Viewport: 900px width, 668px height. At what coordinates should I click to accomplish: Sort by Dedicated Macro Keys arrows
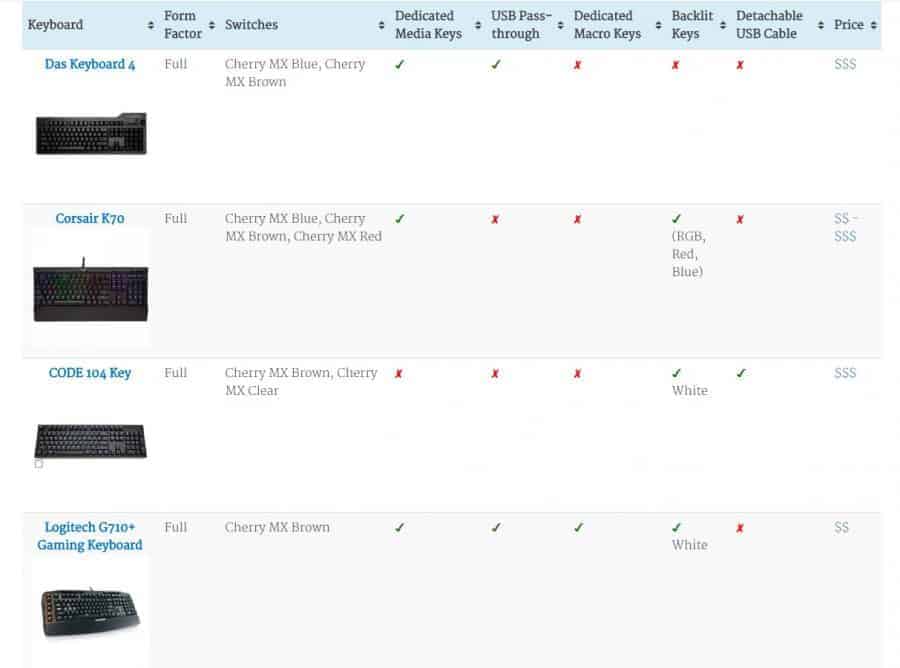click(x=658, y=25)
